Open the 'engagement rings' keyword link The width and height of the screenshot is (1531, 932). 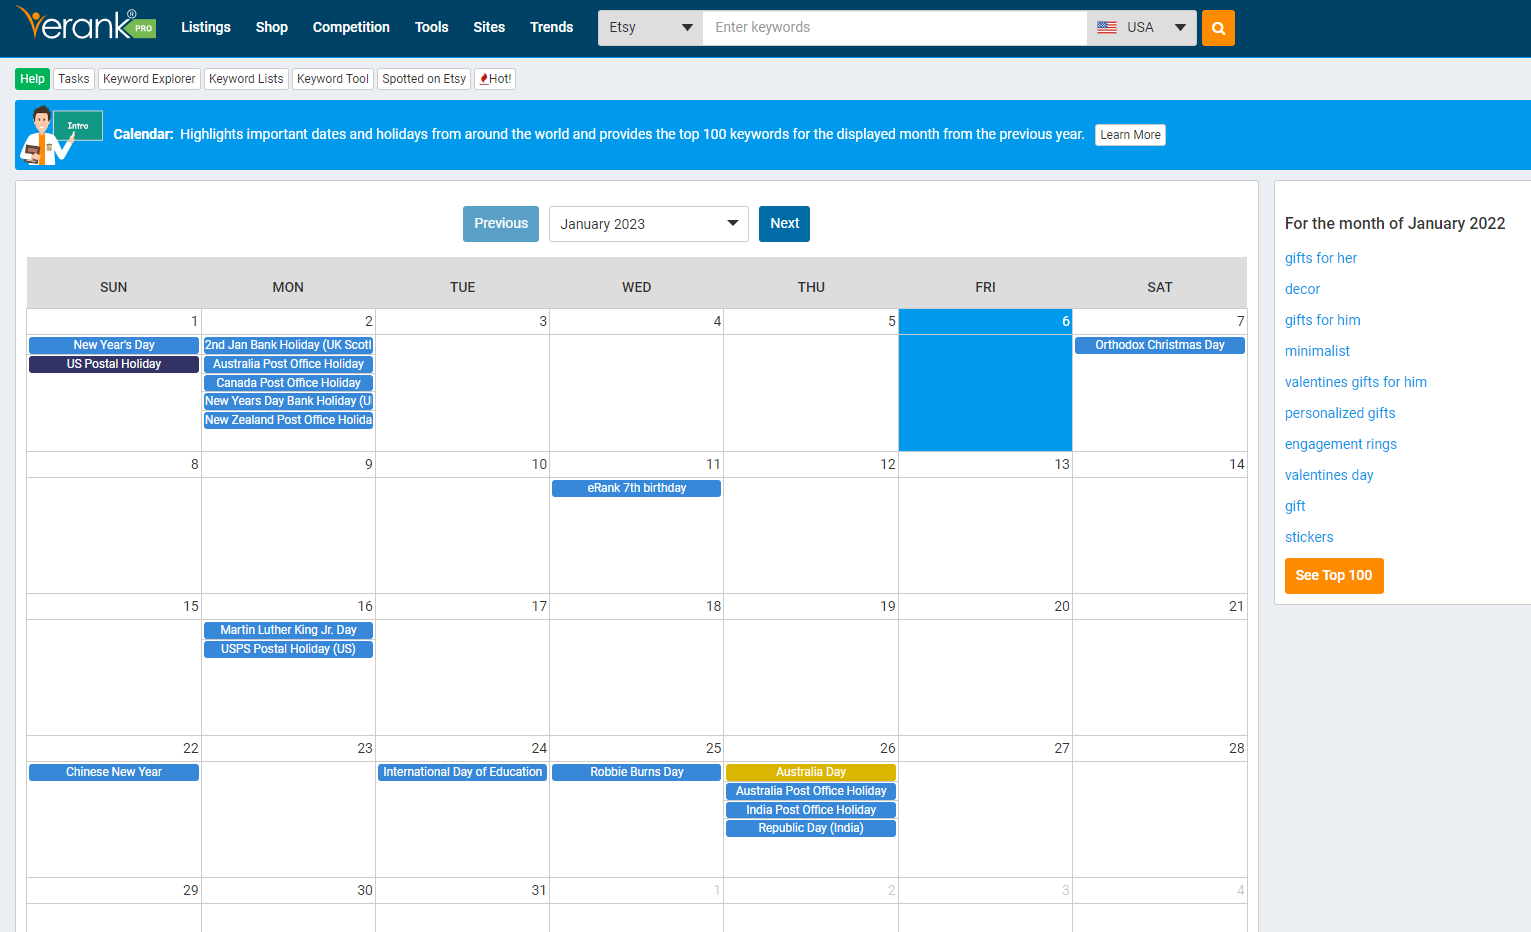[x=1341, y=444]
